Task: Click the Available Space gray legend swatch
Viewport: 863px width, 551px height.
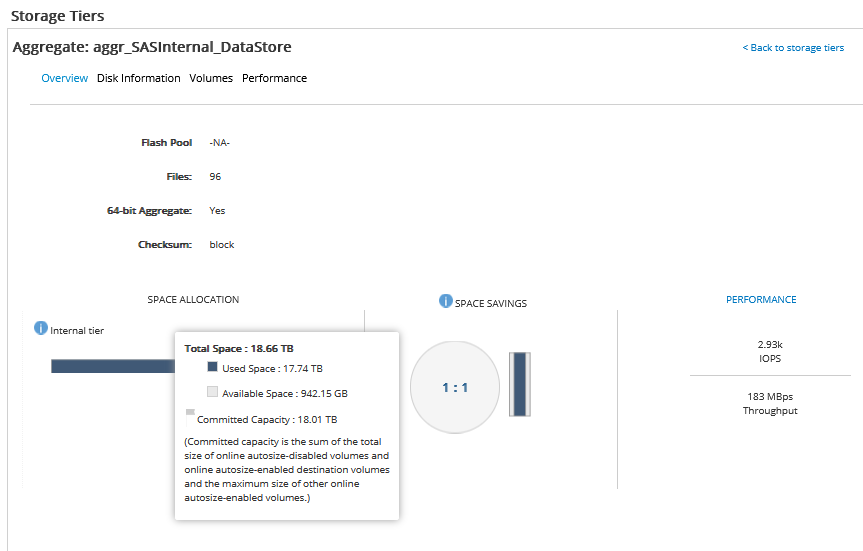Action: point(212,393)
